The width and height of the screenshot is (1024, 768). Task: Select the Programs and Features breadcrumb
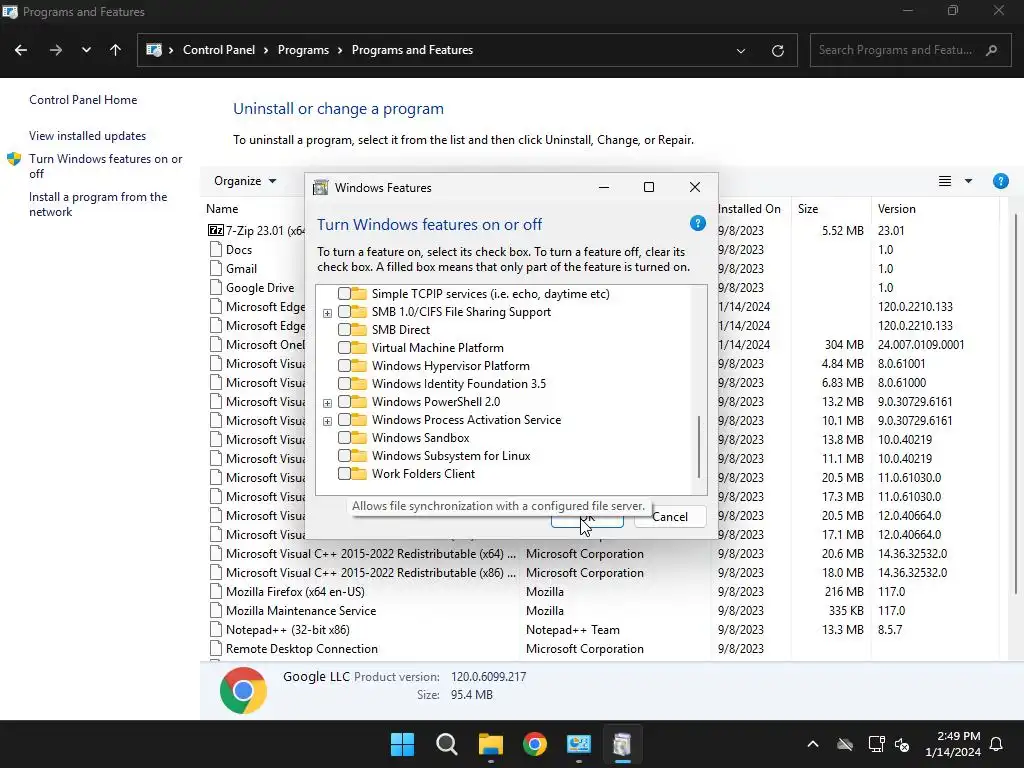tap(412, 50)
